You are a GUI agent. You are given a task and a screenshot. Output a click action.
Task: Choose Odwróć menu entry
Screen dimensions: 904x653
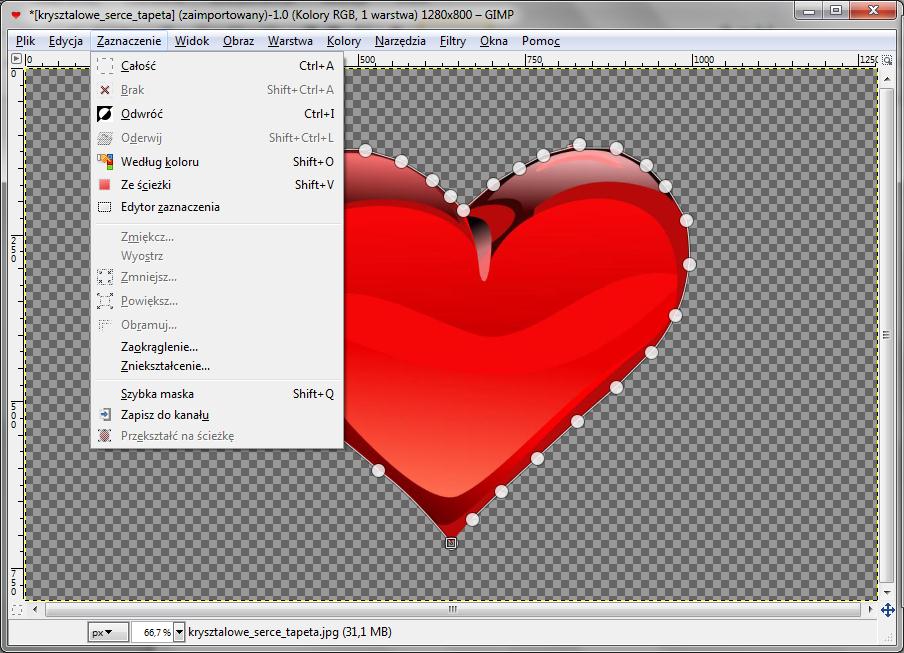click(x=217, y=114)
